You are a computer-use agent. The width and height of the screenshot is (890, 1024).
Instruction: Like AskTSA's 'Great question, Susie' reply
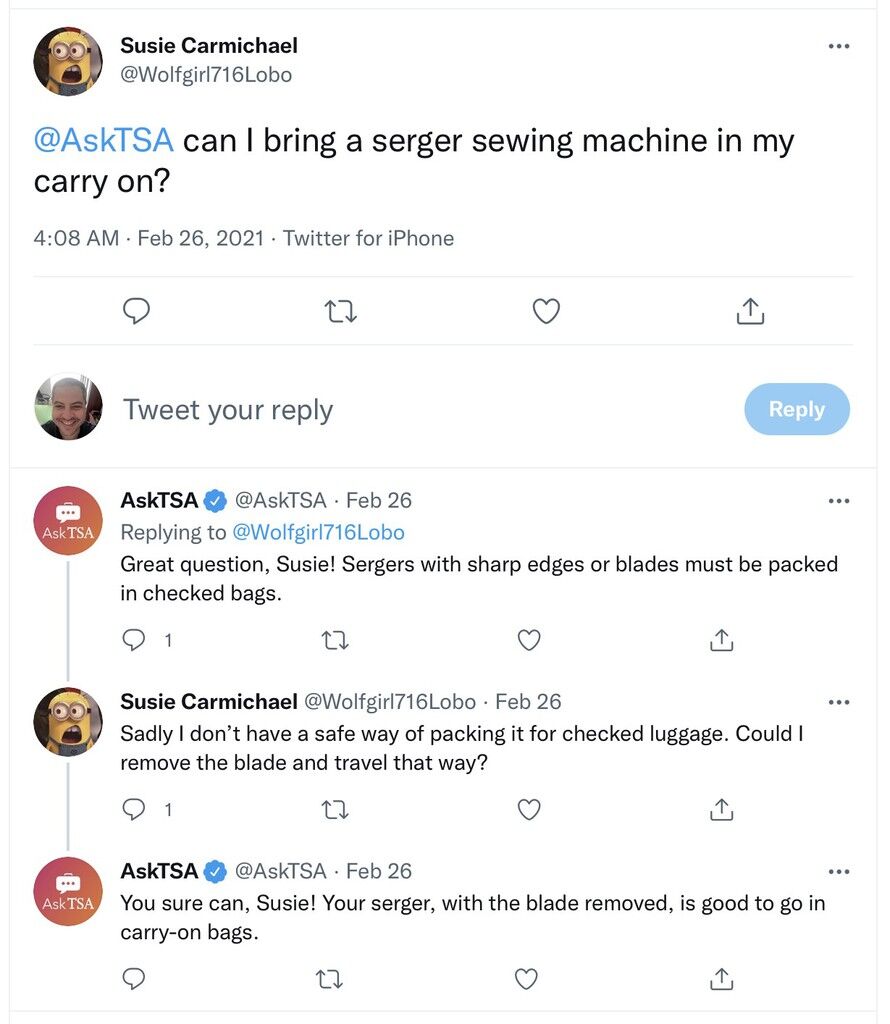(x=529, y=640)
